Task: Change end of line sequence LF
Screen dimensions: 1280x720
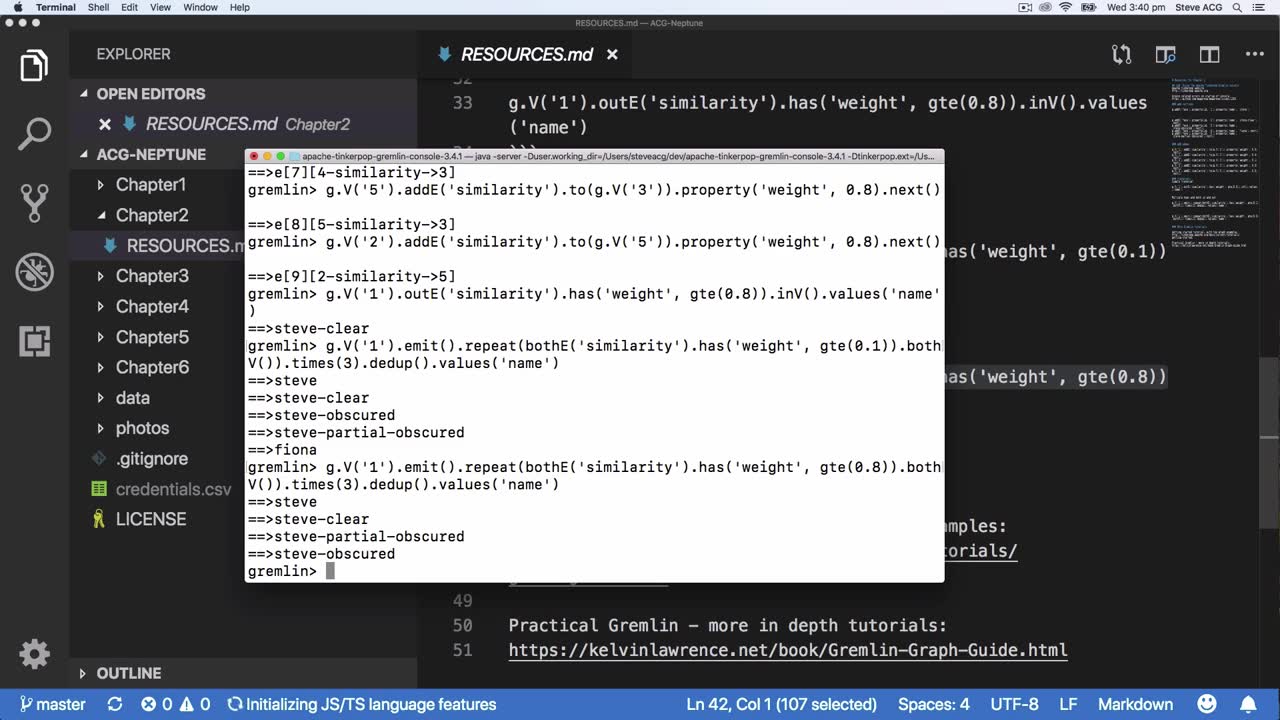Action: point(1068,704)
